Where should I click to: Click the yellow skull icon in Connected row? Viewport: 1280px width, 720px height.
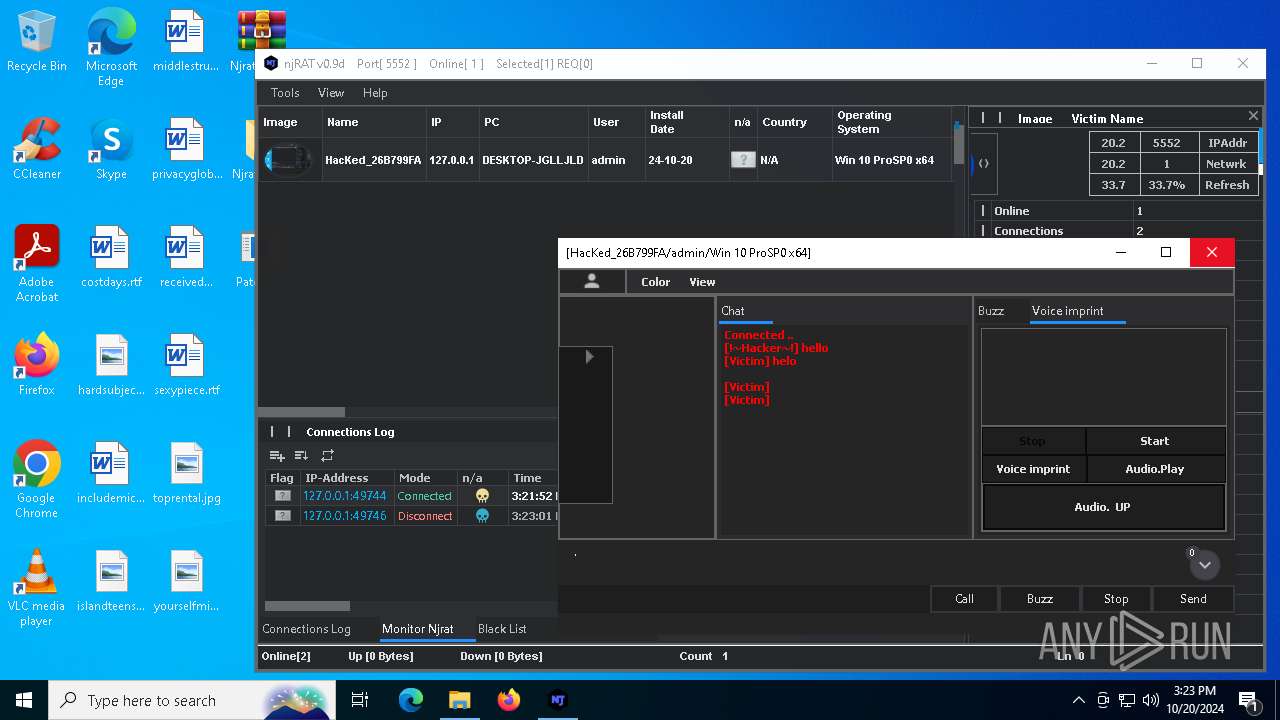tap(482, 496)
